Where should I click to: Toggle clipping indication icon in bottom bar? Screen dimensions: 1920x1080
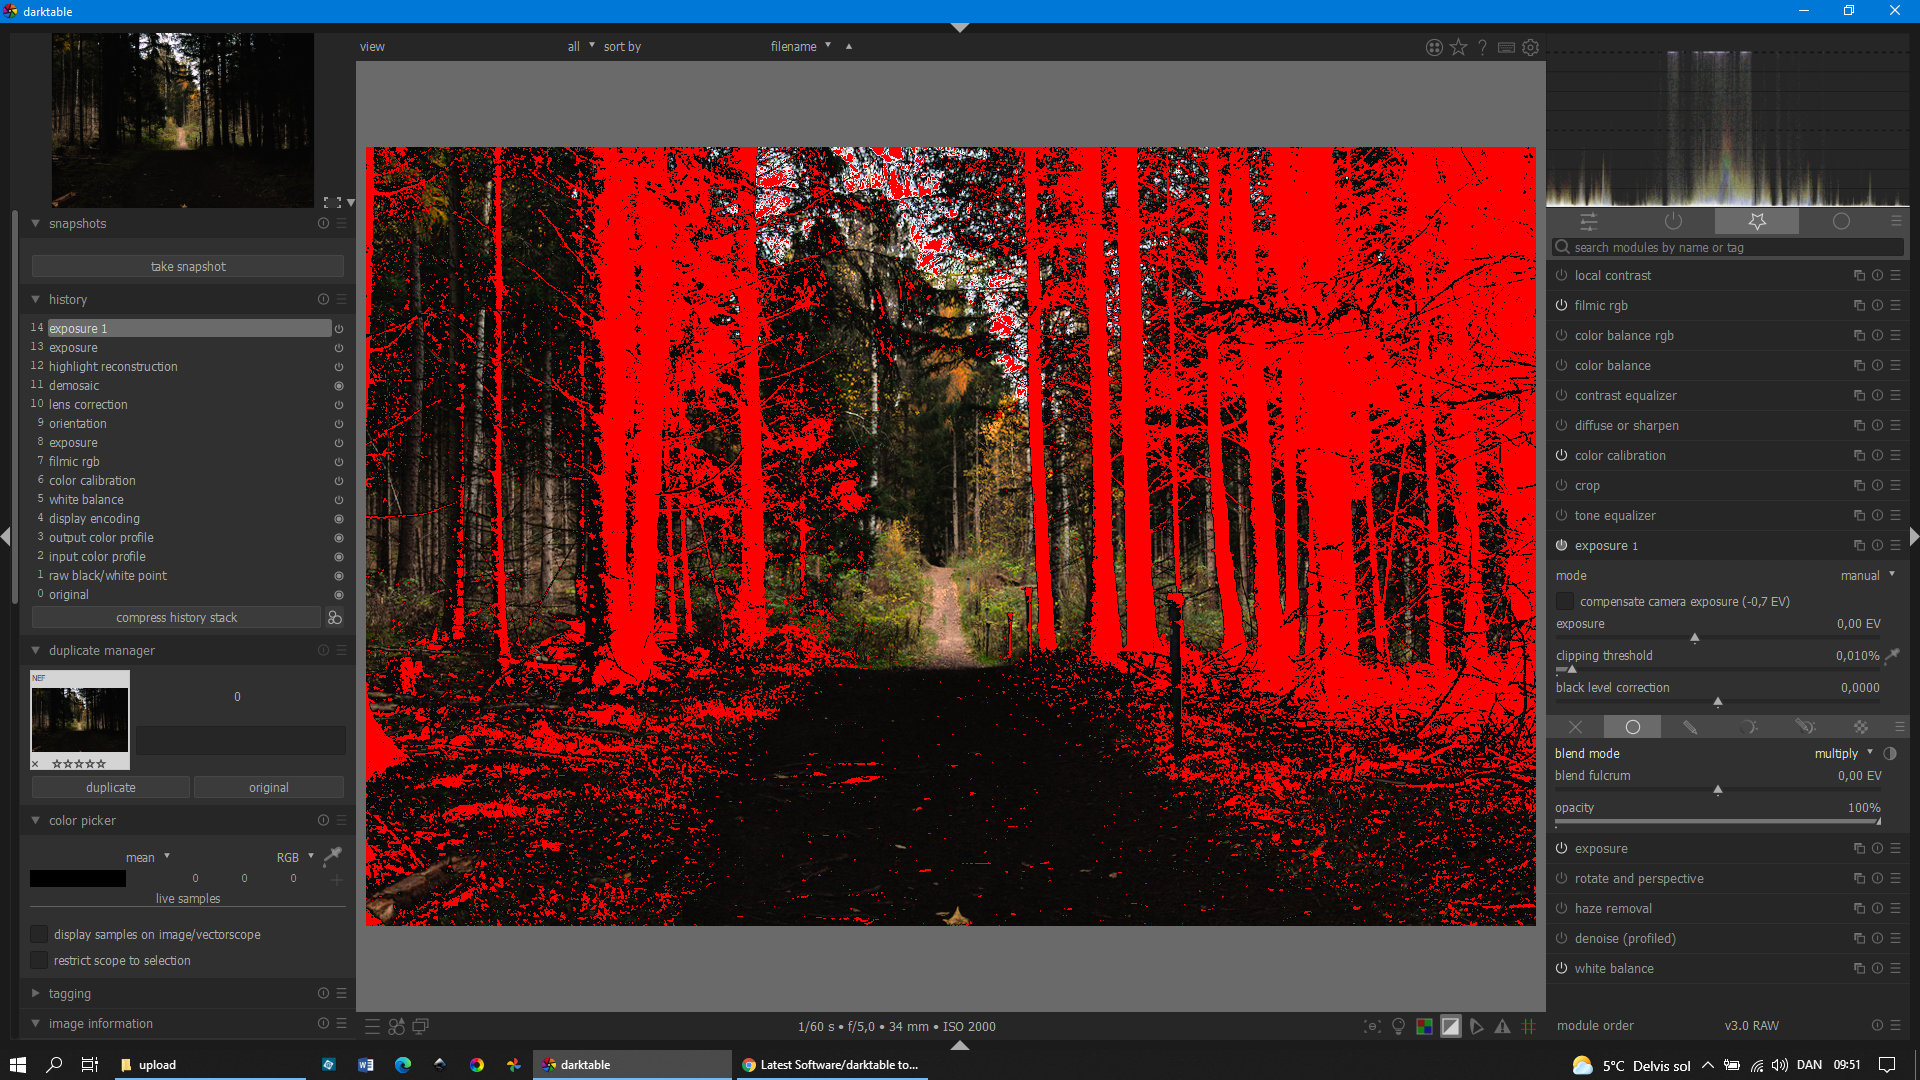(x=1450, y=1027)
